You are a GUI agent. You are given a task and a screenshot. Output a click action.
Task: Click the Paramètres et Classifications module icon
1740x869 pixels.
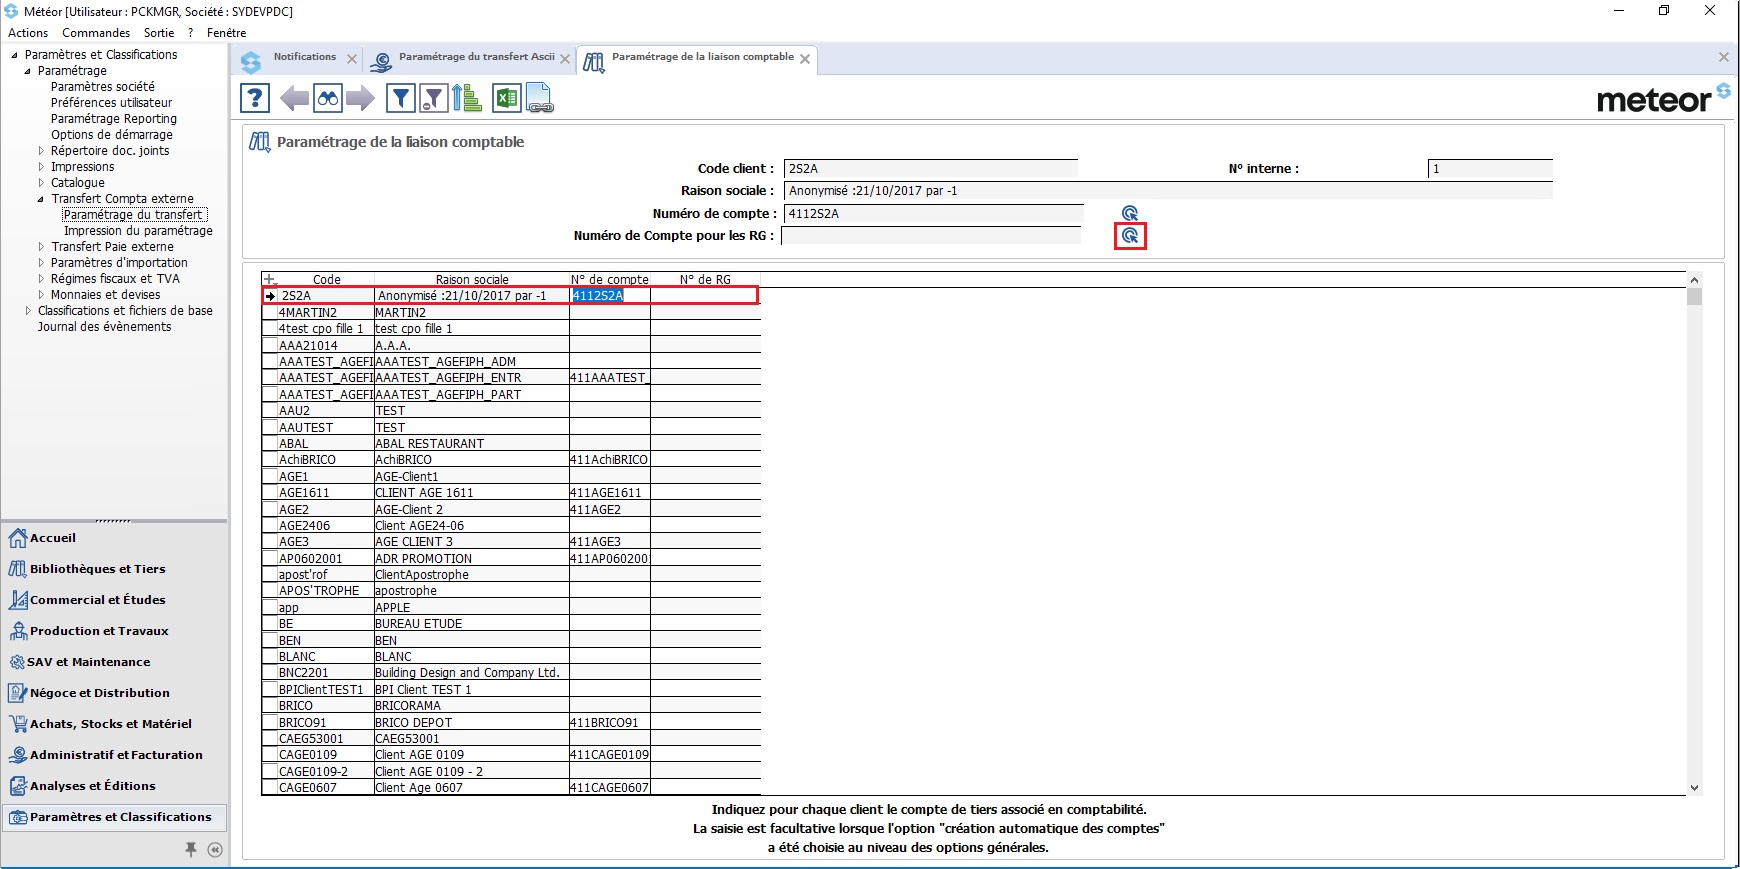[x=17, y=817]
